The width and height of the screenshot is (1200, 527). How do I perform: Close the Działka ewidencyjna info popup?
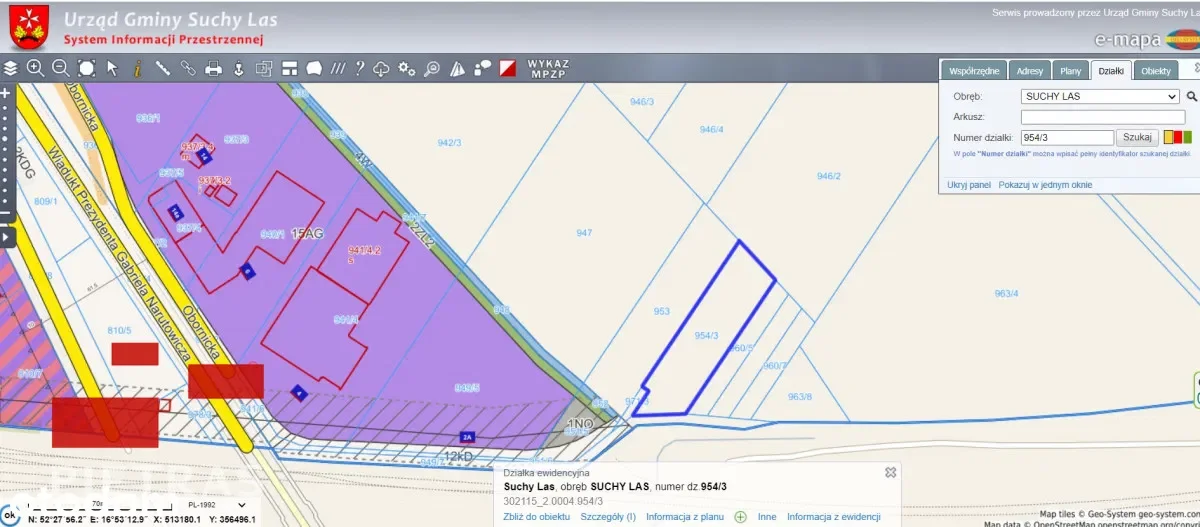[x=890, y=472]
